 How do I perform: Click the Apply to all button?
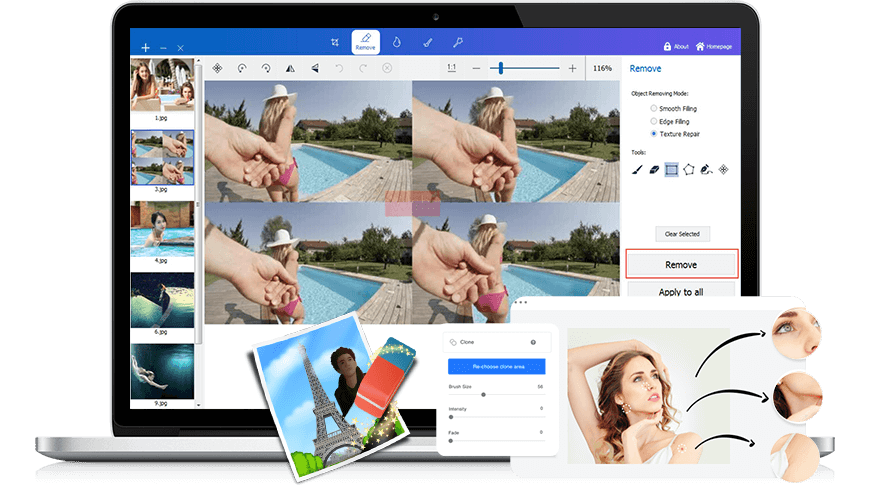tap(681, 290)
